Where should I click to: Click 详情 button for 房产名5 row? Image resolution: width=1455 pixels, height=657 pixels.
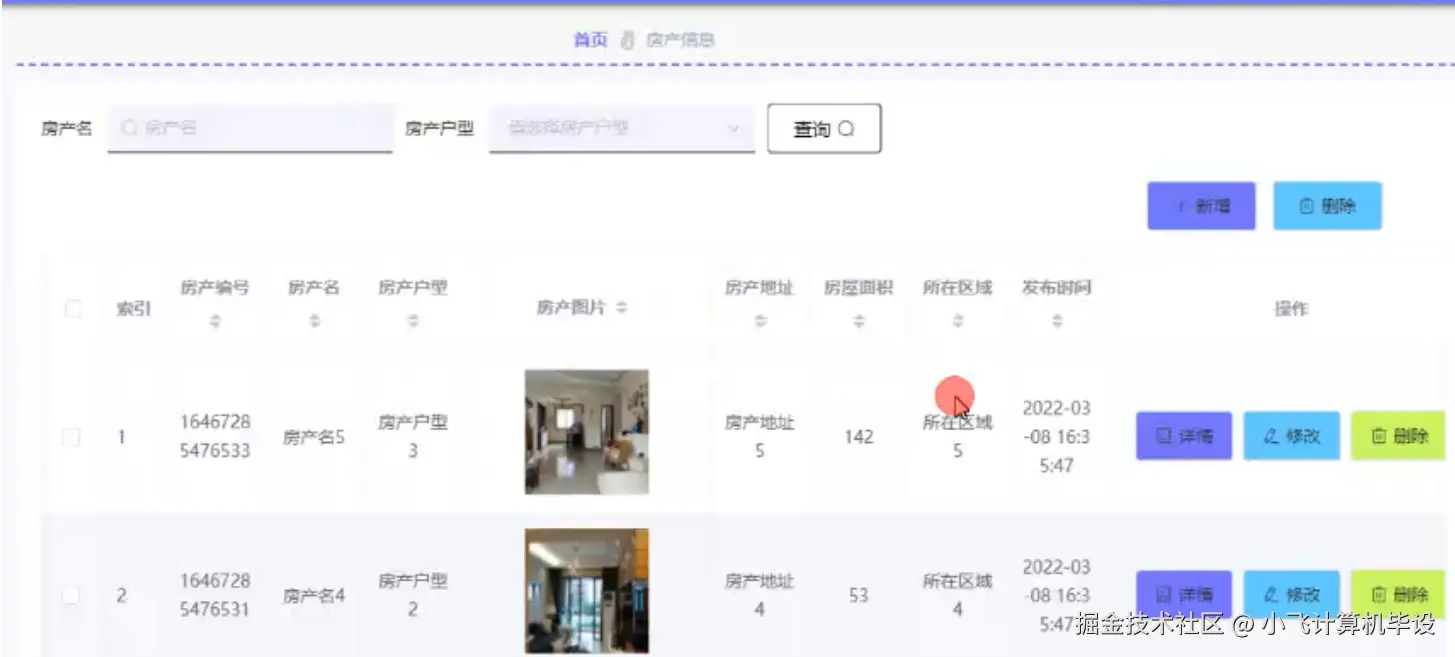[x=1184, y=436]
